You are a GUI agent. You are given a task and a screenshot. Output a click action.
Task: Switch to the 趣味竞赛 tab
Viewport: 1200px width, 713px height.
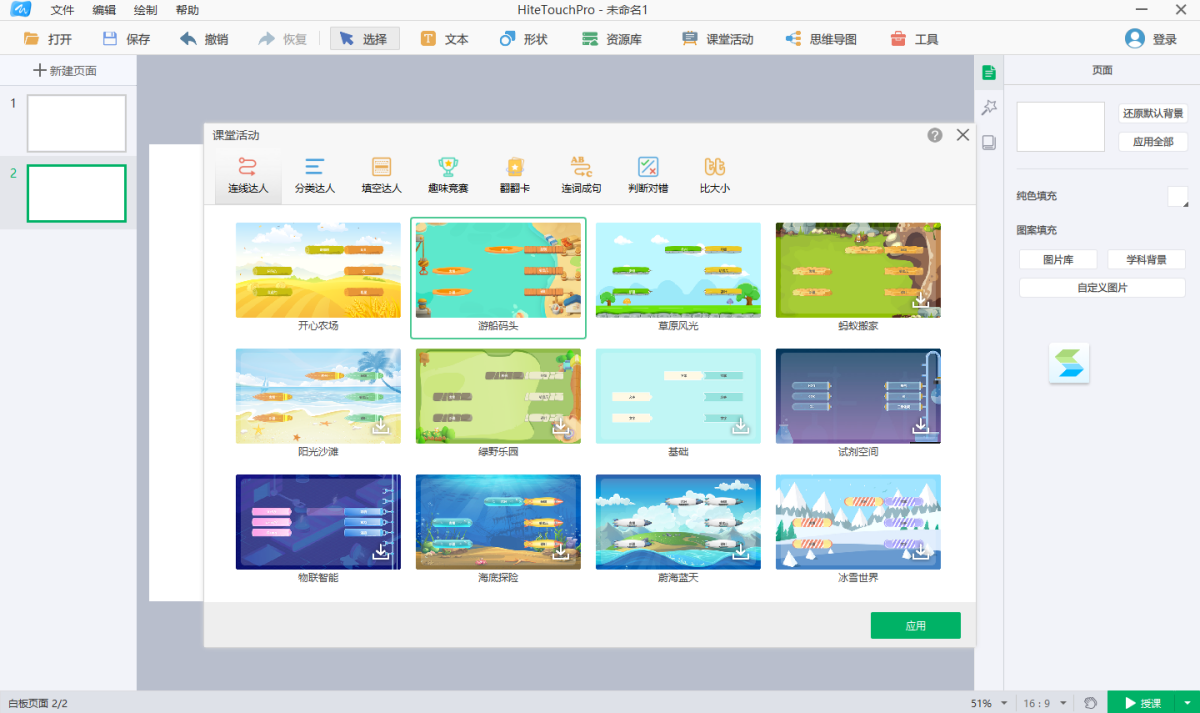tap(447, 175)
